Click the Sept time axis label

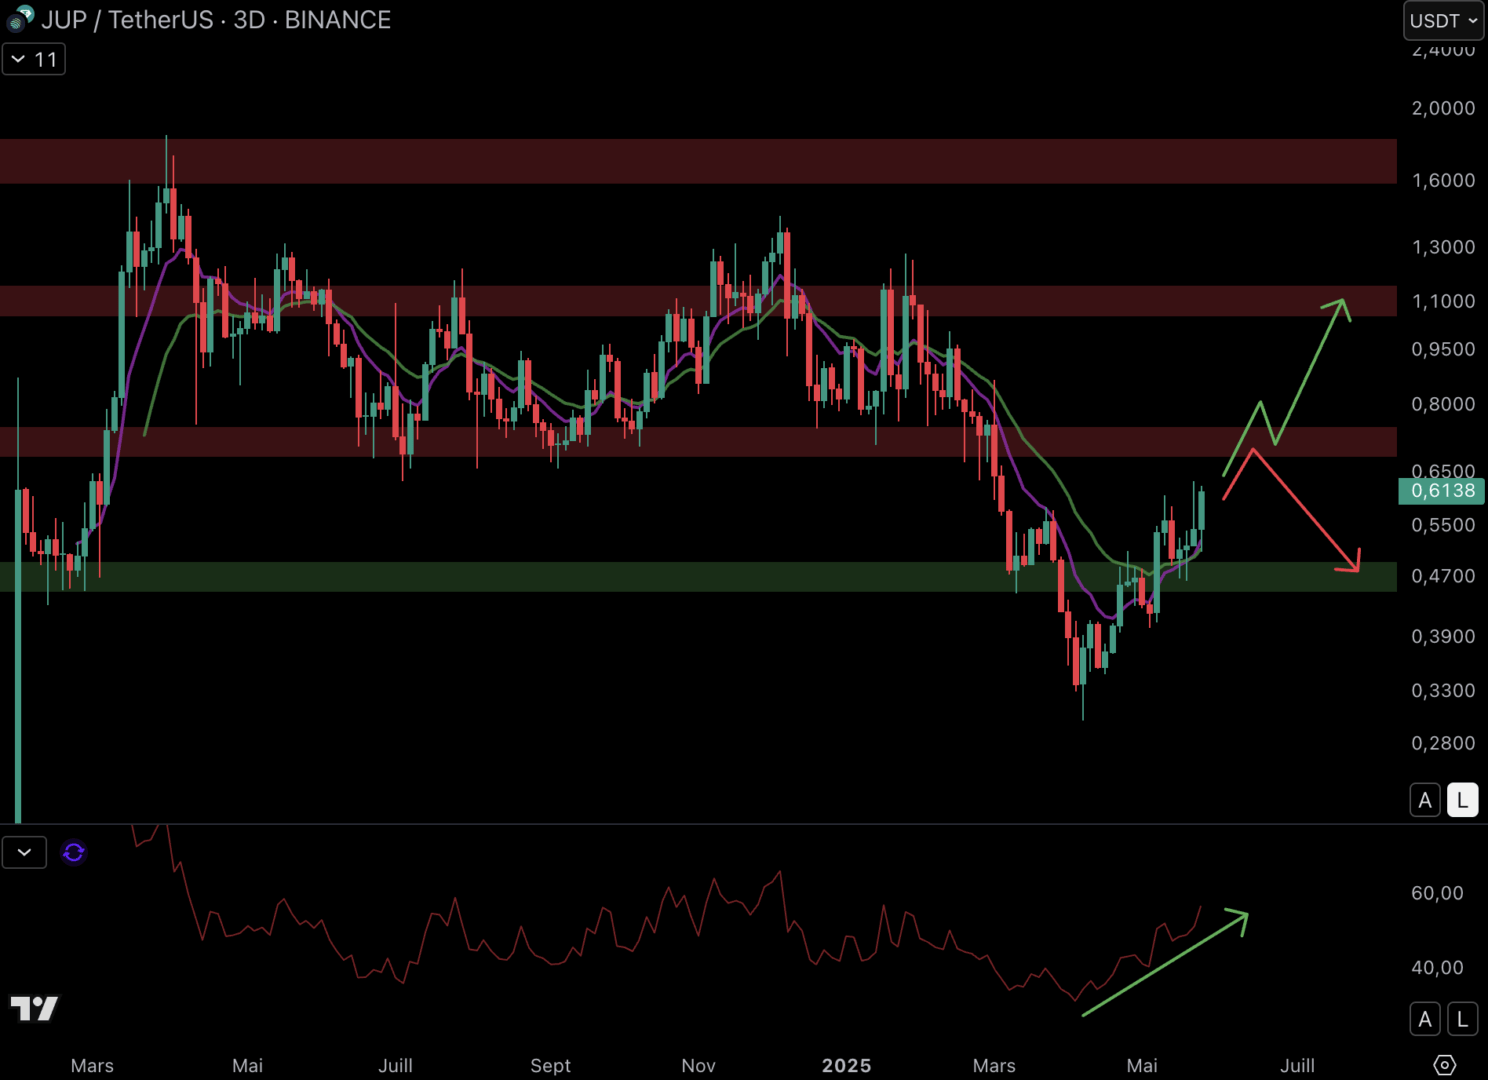click(x=550, y=1066)
